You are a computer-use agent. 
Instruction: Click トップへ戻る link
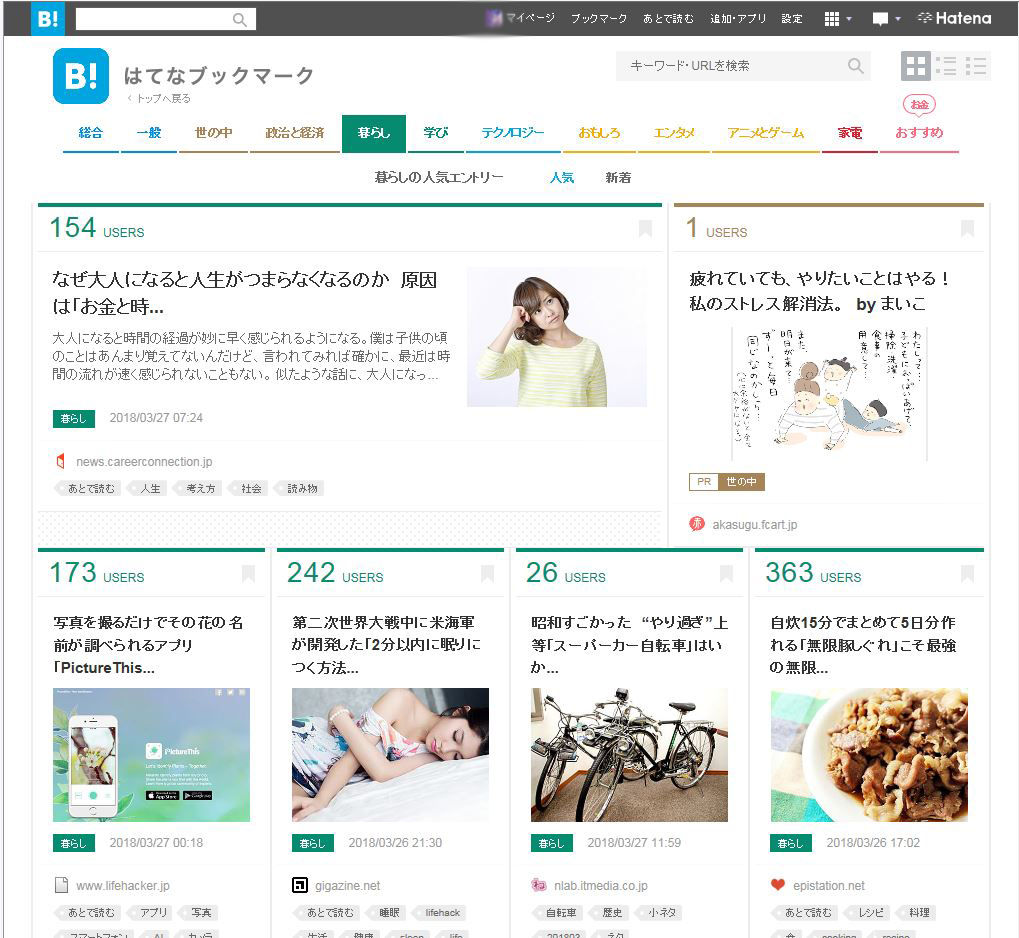(159, 98)
